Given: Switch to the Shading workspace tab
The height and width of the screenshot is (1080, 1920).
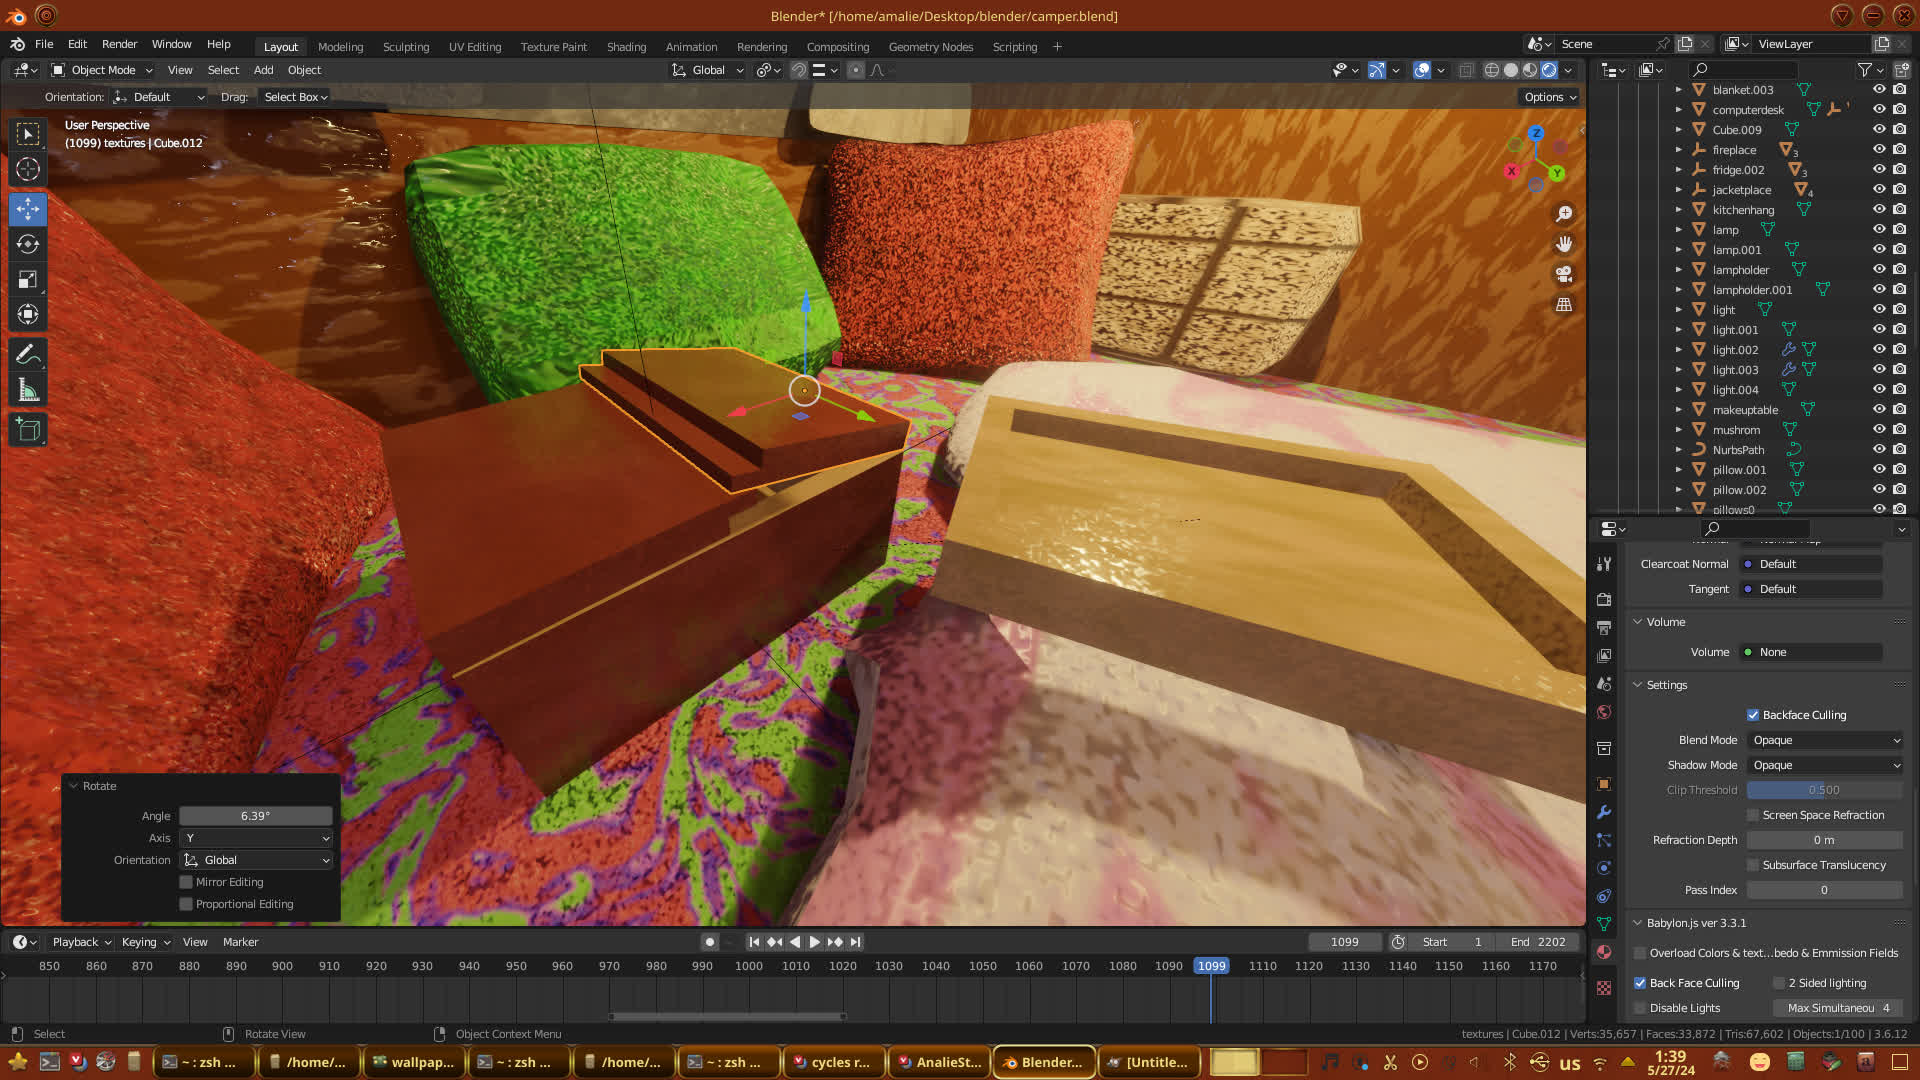Looking at the screenshot, I should click(x=626, y=47).
